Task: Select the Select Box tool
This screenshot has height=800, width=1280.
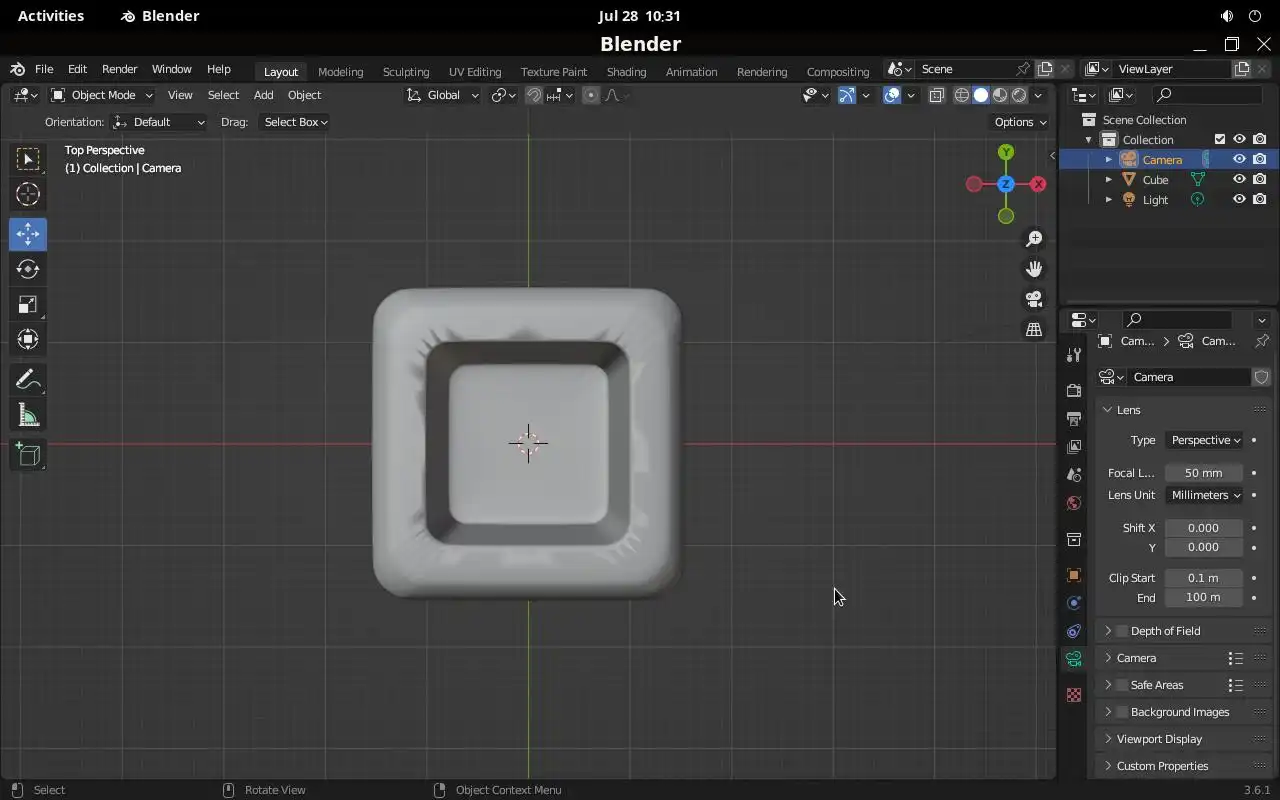Action: pos(28,159)
